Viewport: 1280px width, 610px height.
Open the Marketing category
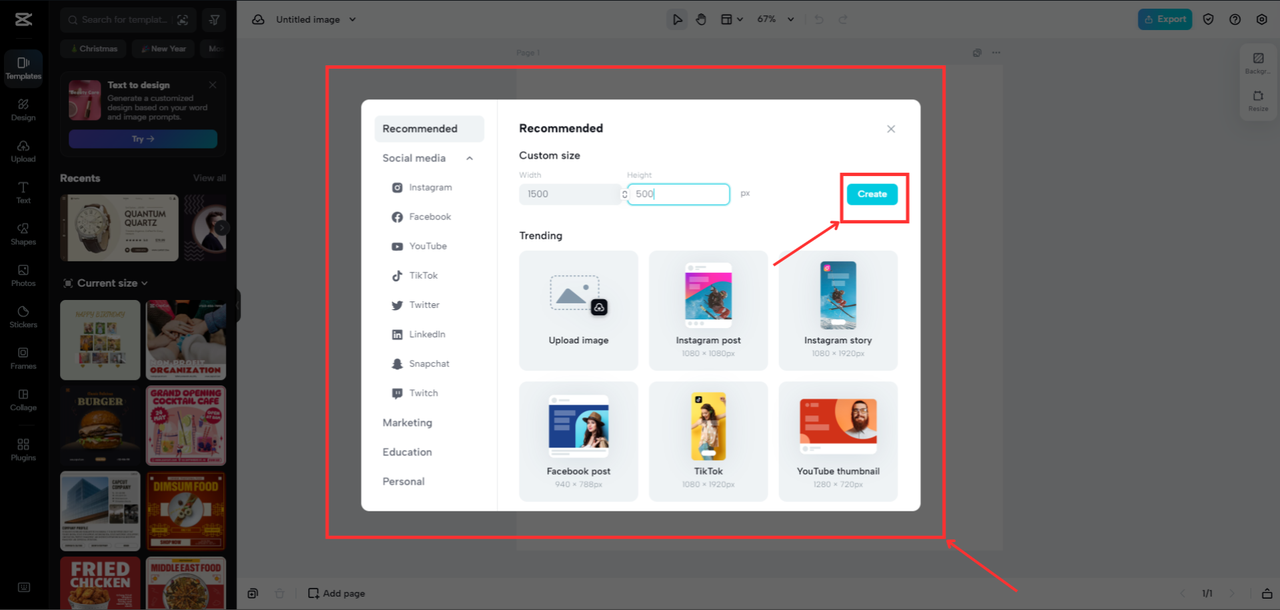407,423
